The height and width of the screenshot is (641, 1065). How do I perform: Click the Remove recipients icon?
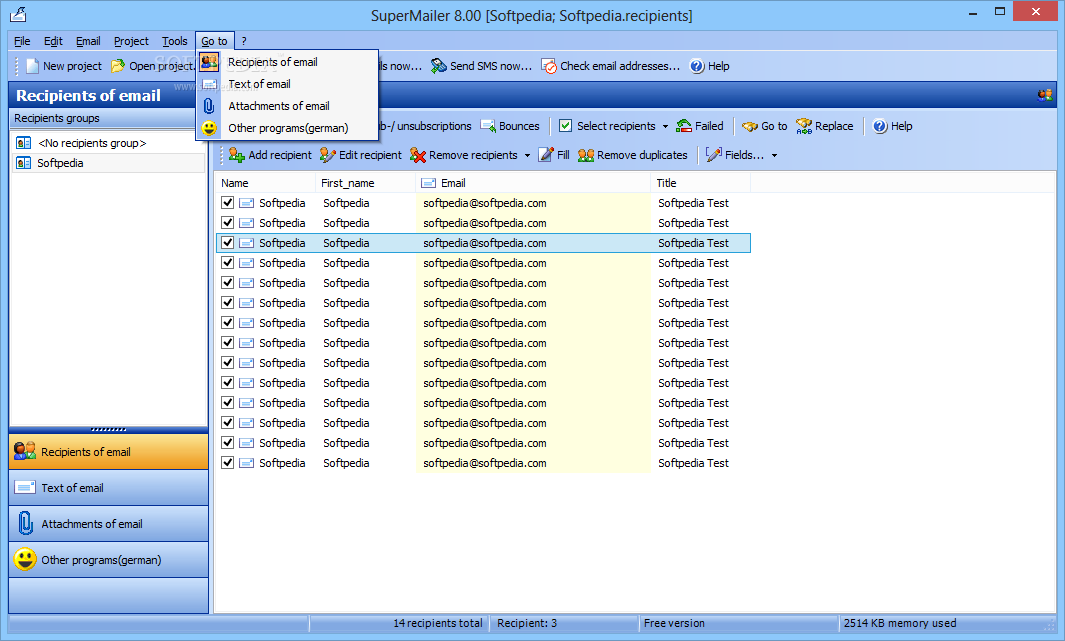point(418,155)
